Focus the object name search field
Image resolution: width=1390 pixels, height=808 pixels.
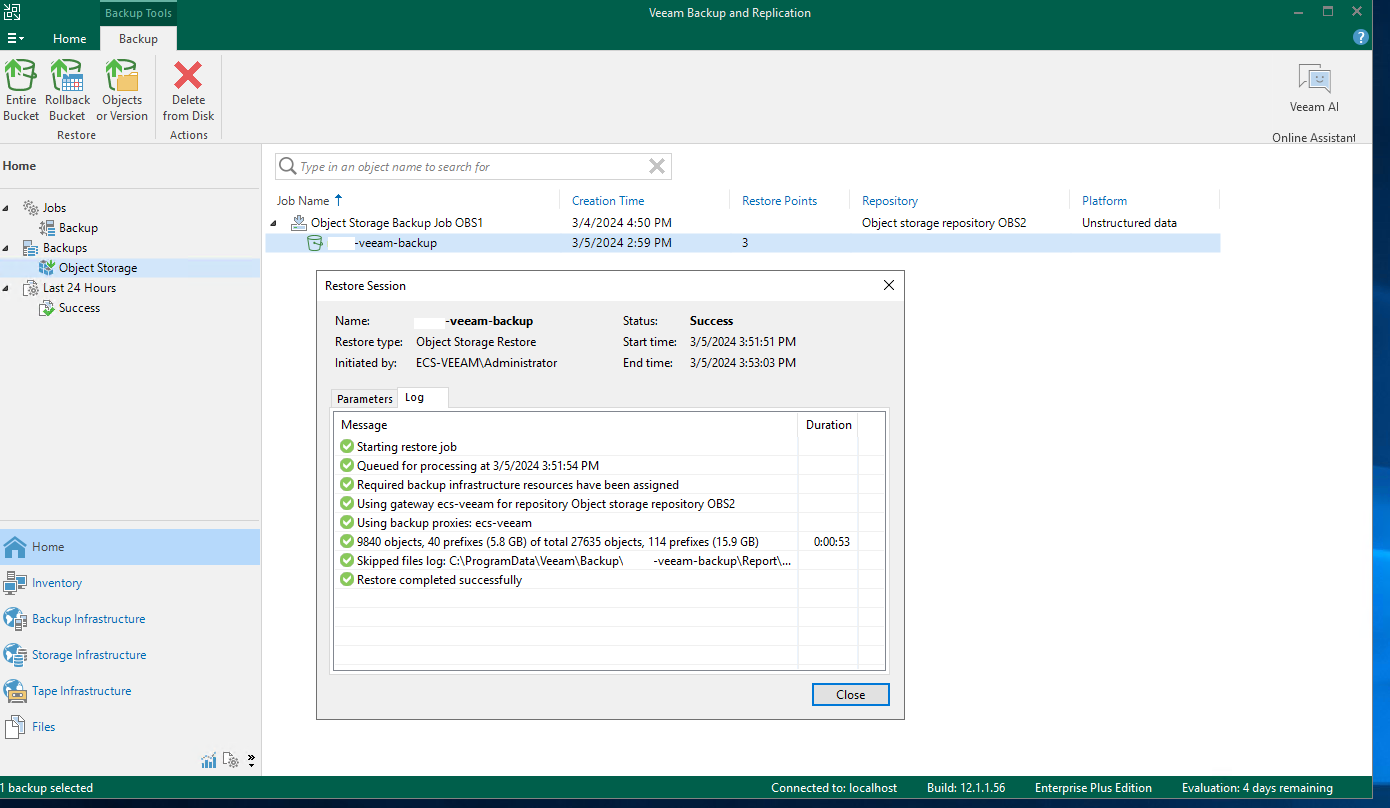tap(472, 166)
